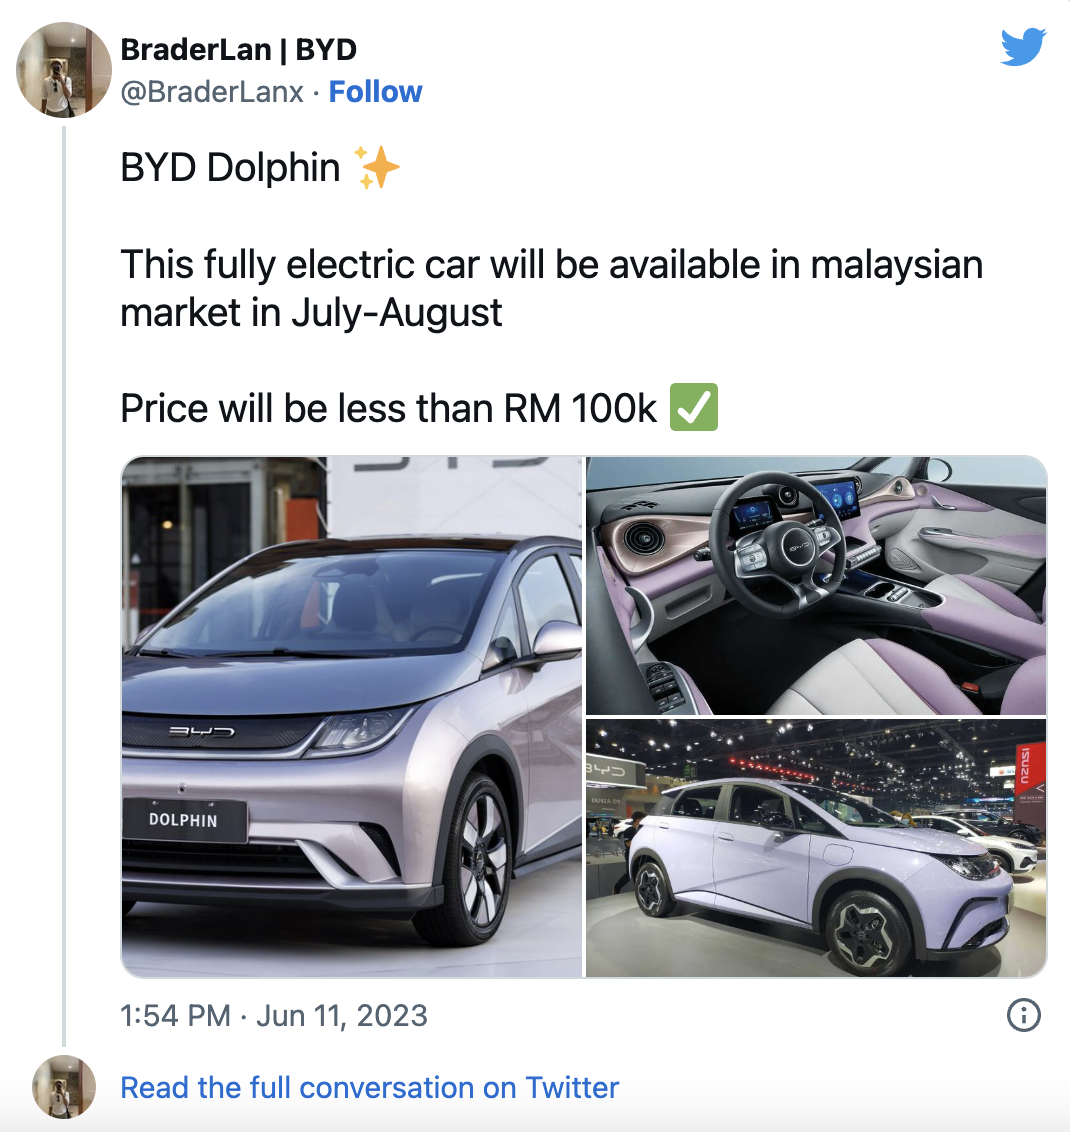Click the 'BYD Dolphin' tweet heading text
Image resolution: width=1070 pixels, height=1132 pixels.
pyautogui.click(x=230, y=167)
